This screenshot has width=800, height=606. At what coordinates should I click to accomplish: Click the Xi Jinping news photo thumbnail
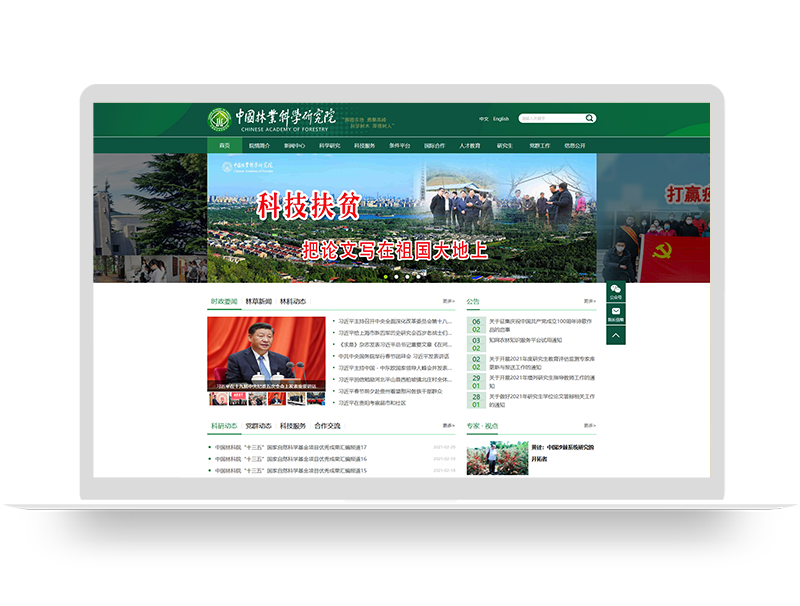[266, 355]
